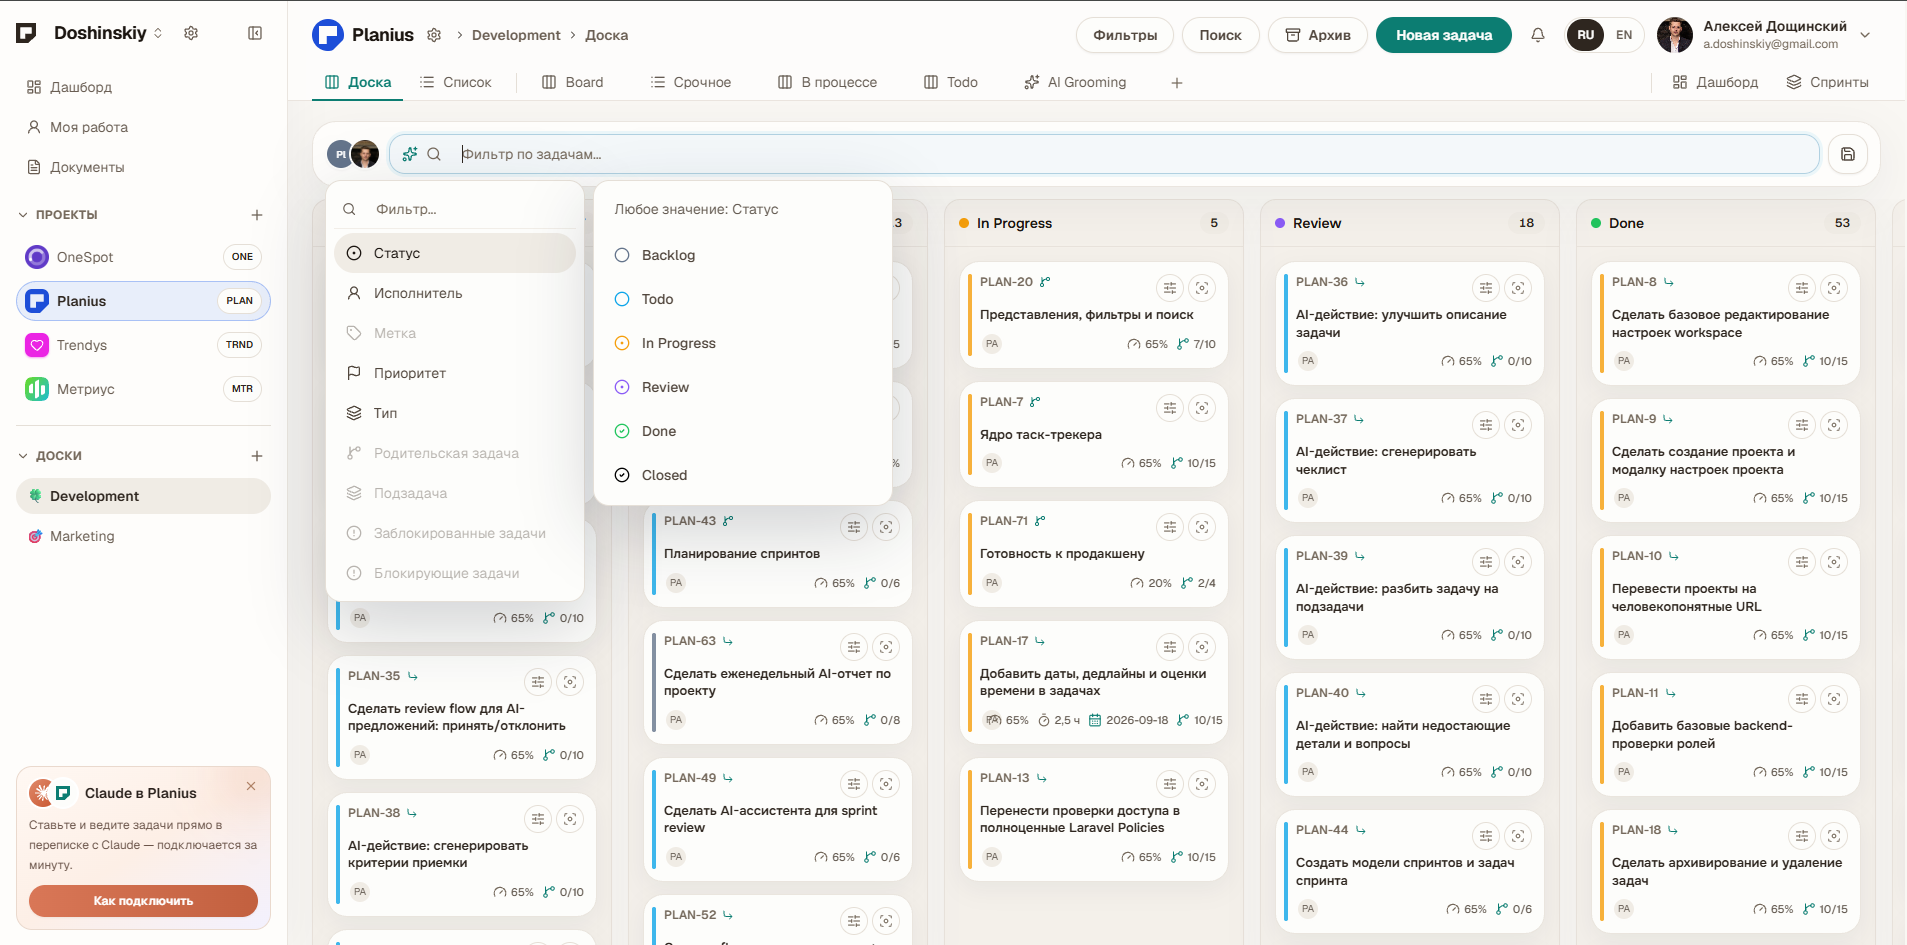Open the OneSpot project

pyautogui.click(x=143, y=257)
